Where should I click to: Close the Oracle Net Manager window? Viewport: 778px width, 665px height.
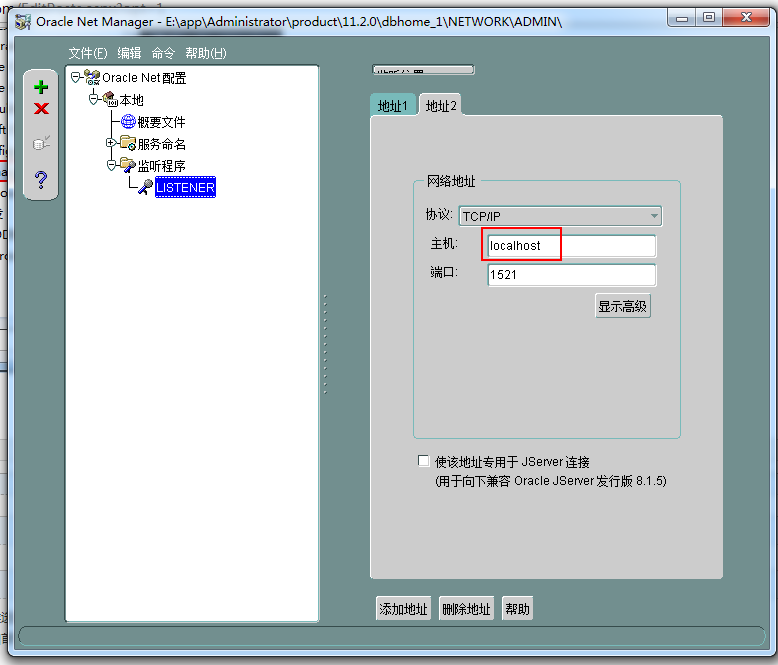(x=746, y=17)
